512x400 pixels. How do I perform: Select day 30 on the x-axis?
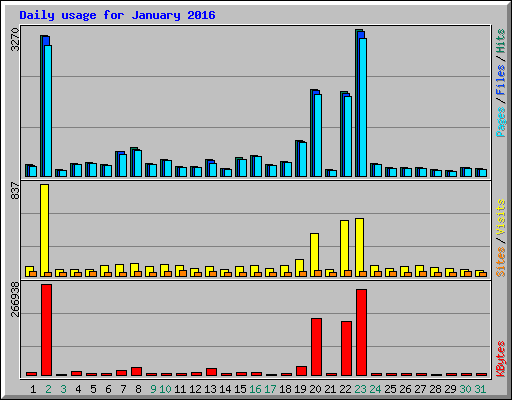tap(465, 389)
